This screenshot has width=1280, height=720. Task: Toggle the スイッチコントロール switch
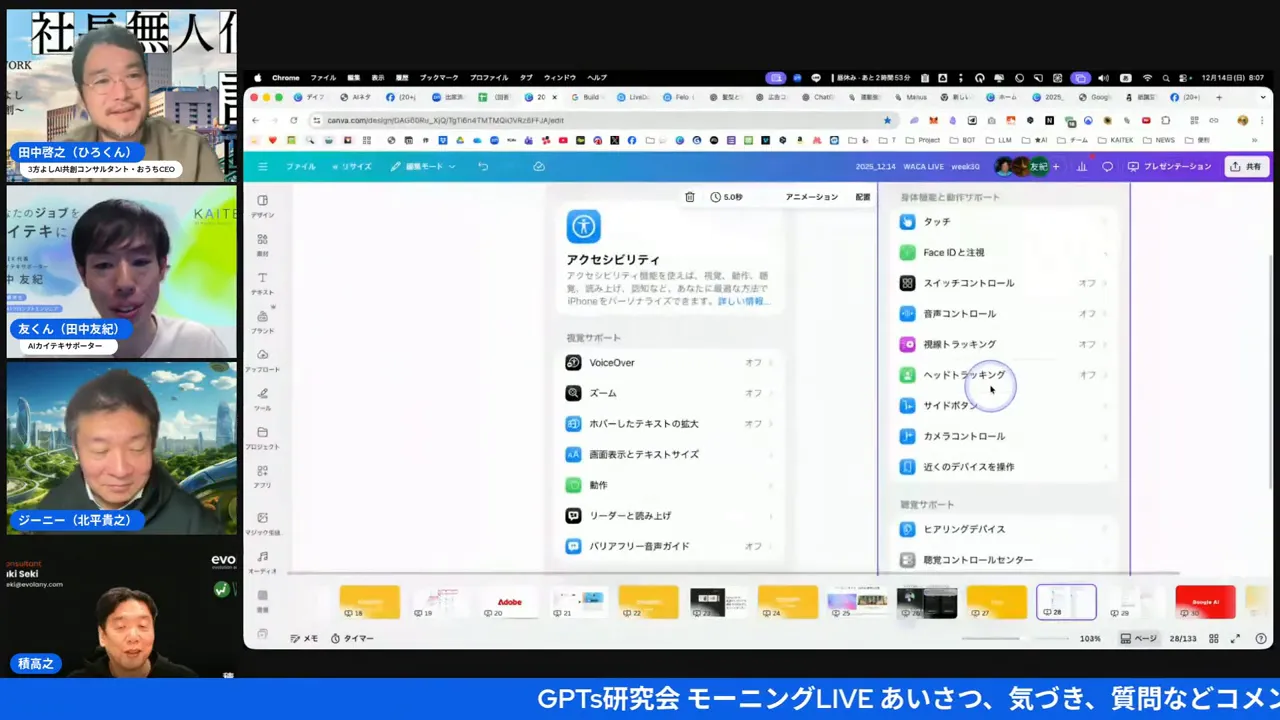coord(1087,283)
